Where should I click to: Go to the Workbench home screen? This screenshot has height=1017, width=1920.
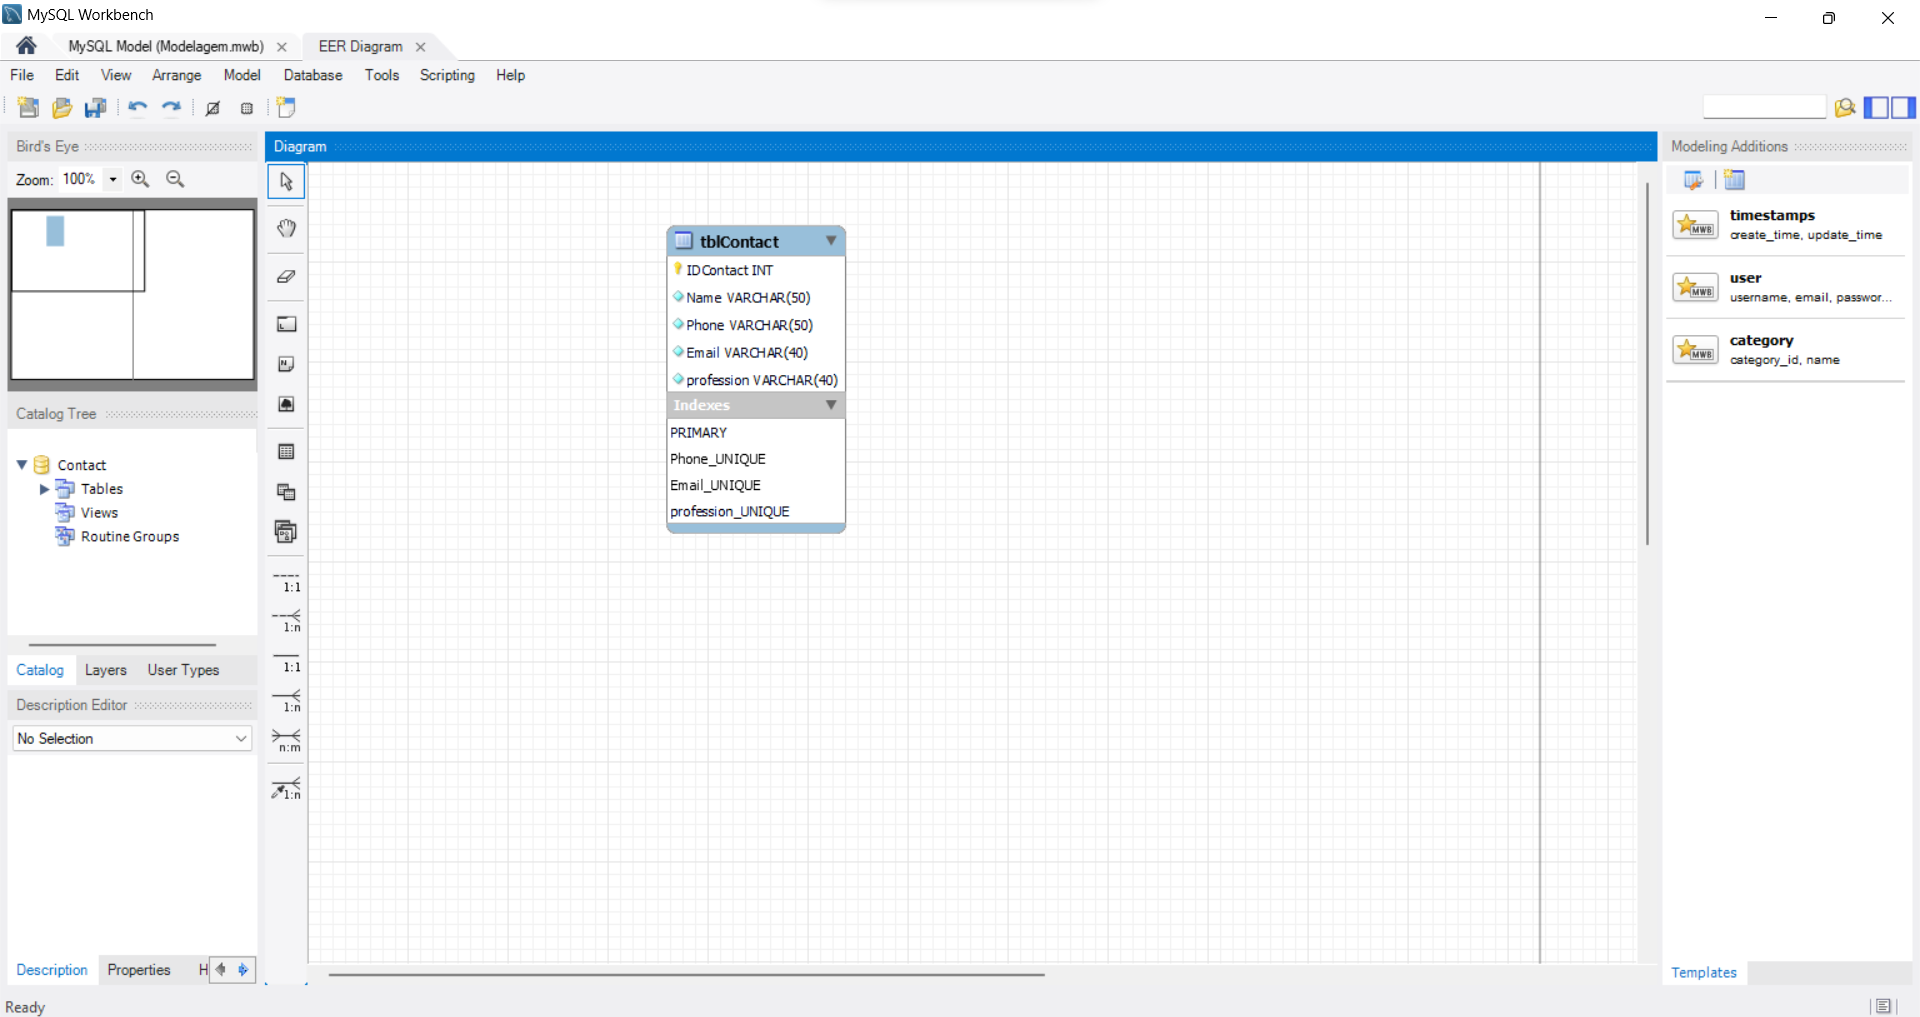click(x=26, y=45)
